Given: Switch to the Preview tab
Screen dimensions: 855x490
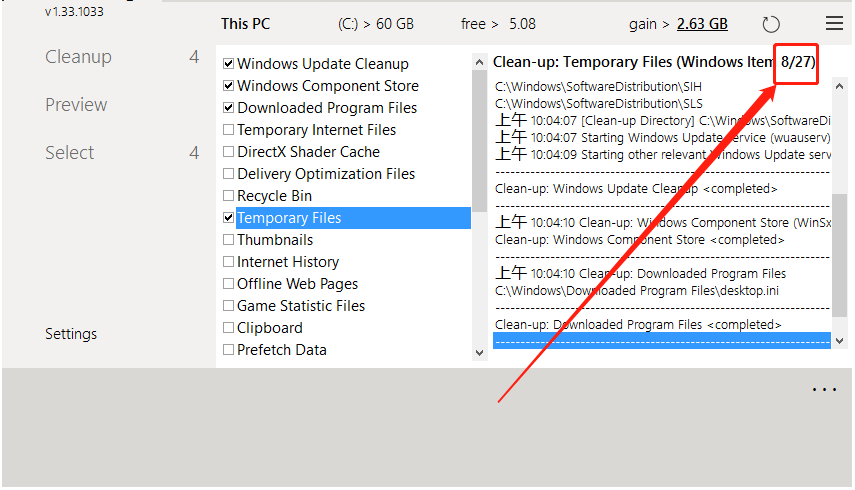Looking at the screenshot, I should point(76,105).
